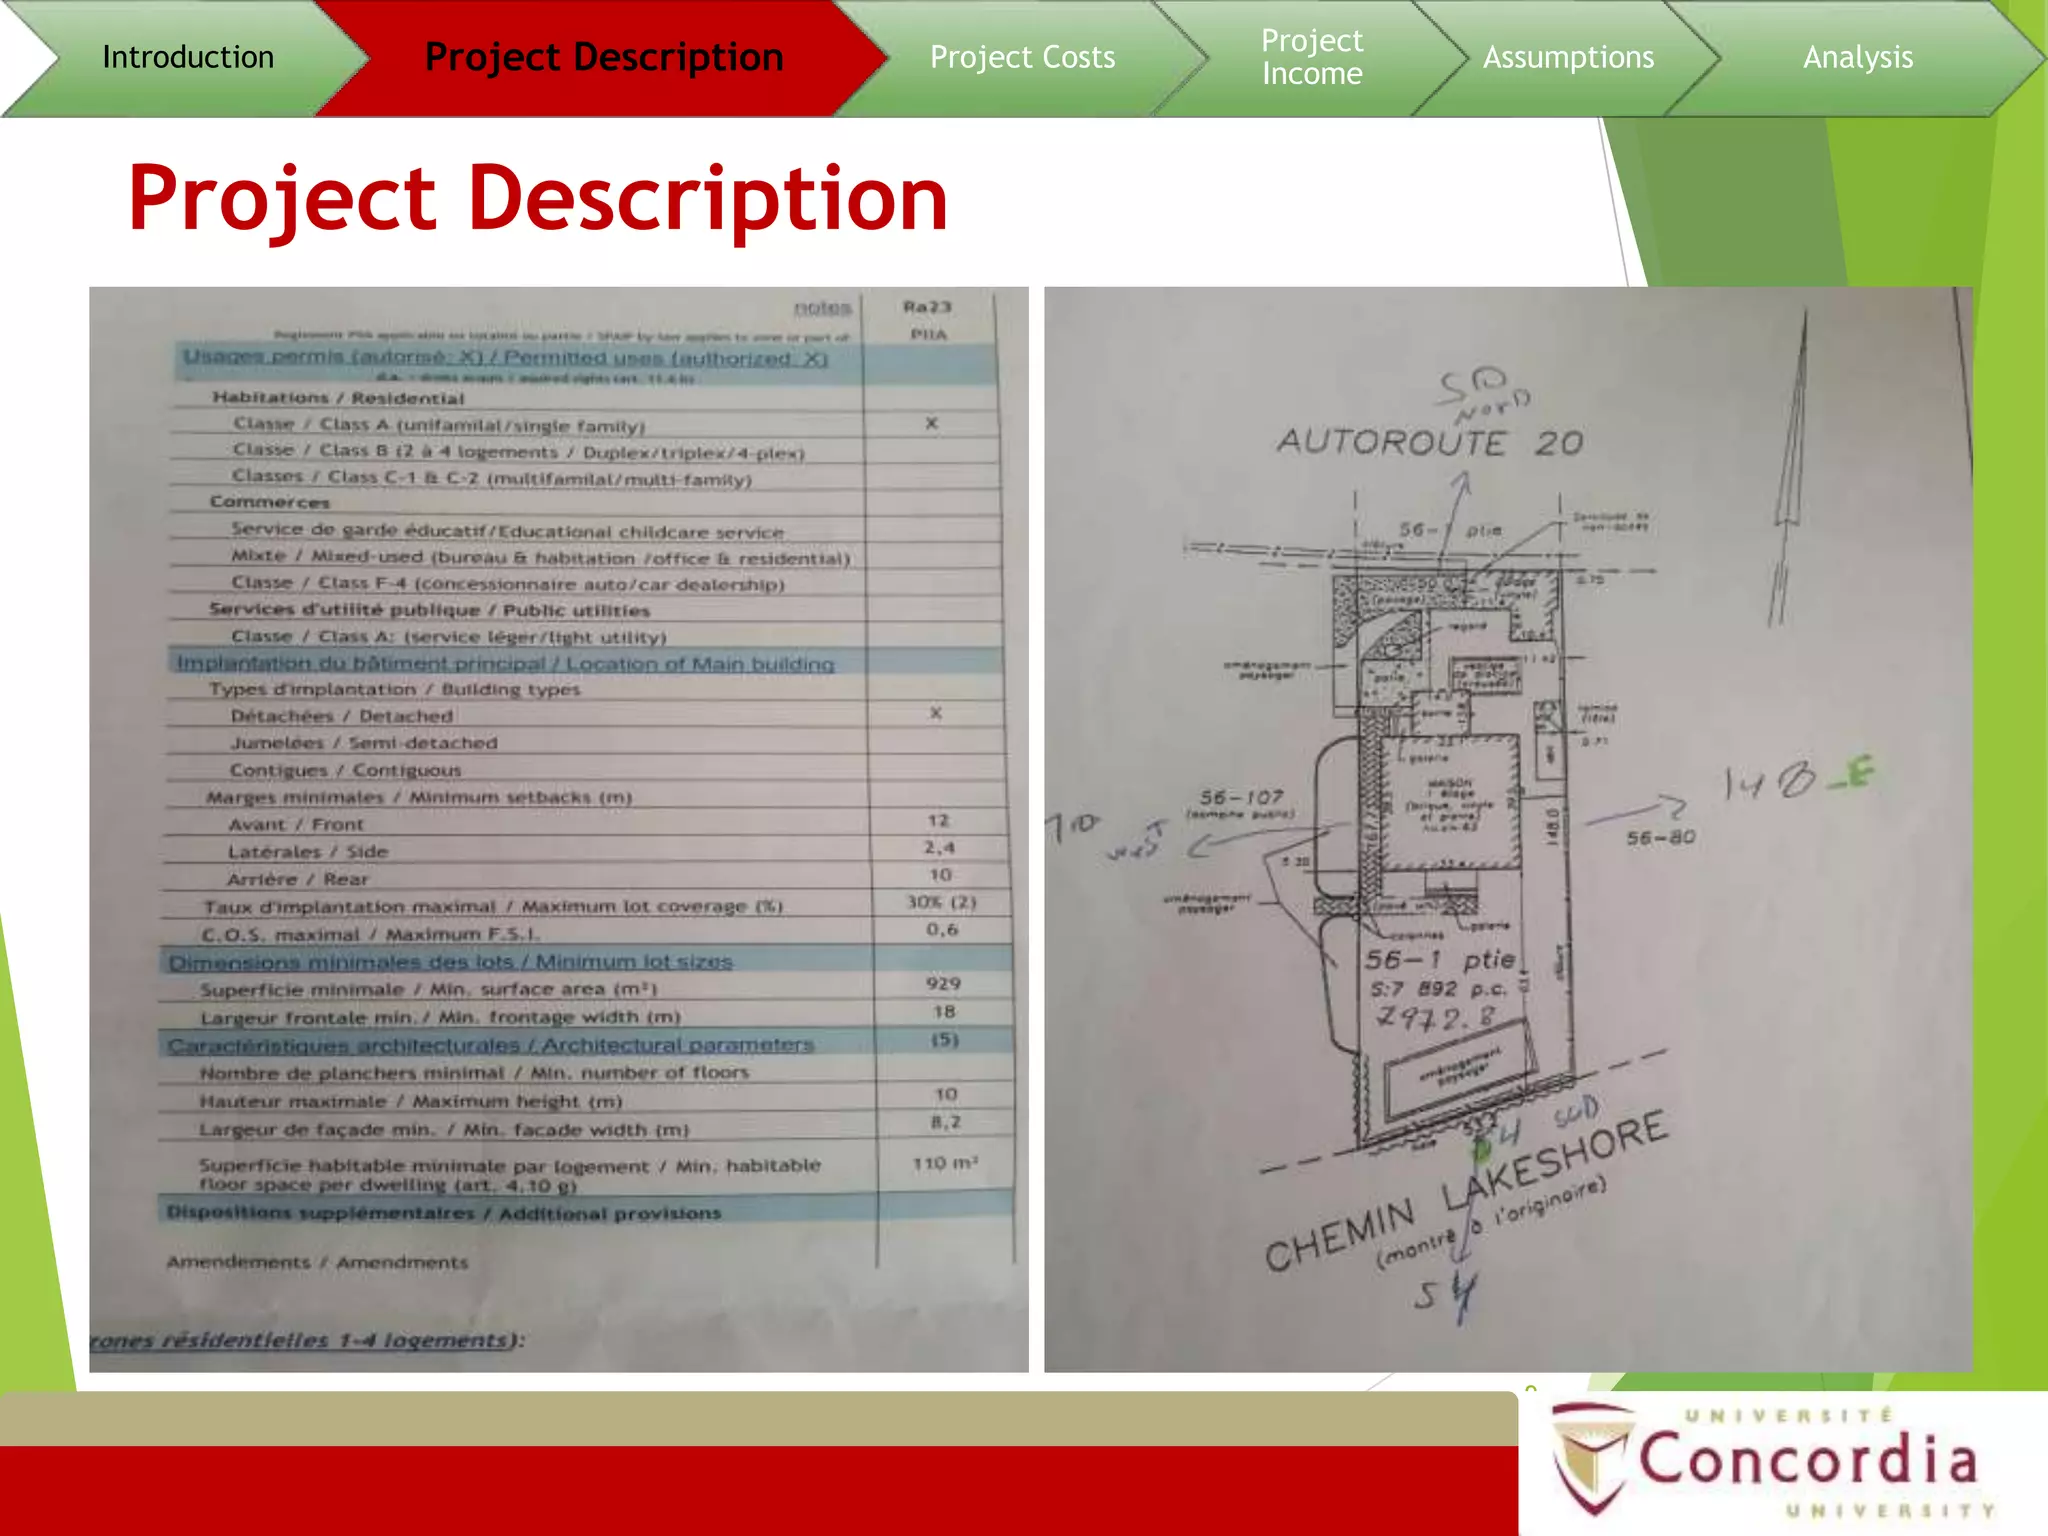This screenshot has height=1536, width=2048.
Task: Select the '56-80' lot label
Action: (x=1660, y=837)
